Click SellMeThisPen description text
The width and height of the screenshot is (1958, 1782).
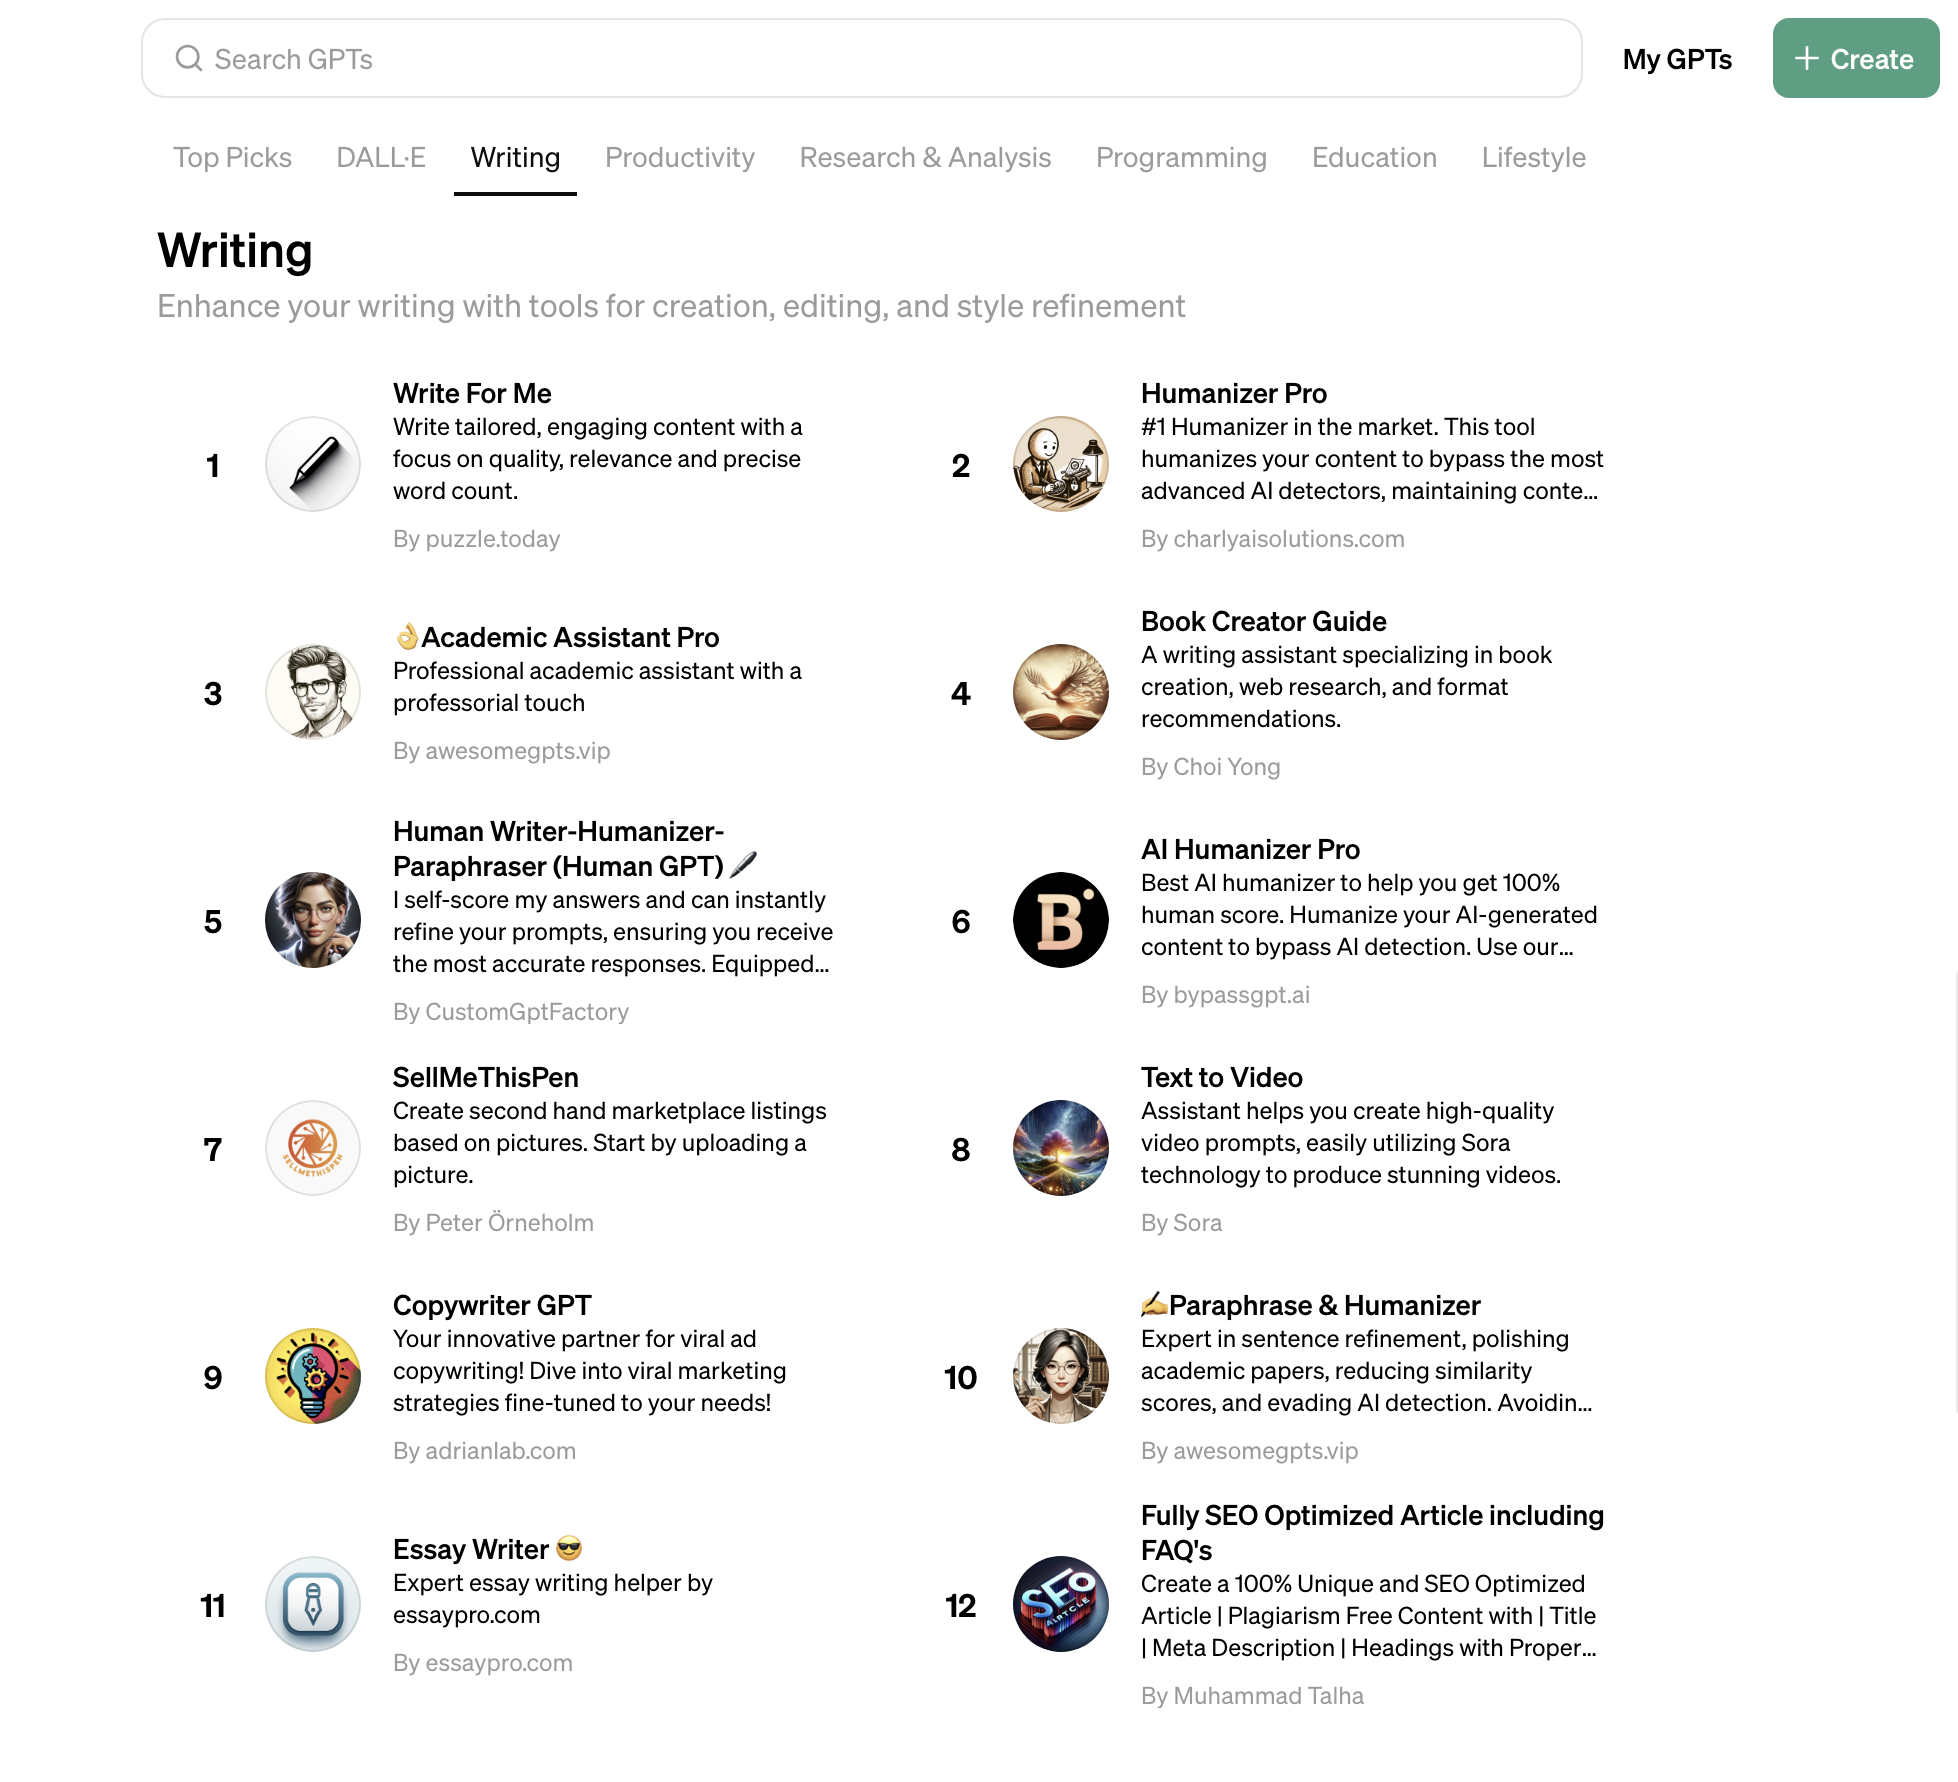pos(610,1143)
